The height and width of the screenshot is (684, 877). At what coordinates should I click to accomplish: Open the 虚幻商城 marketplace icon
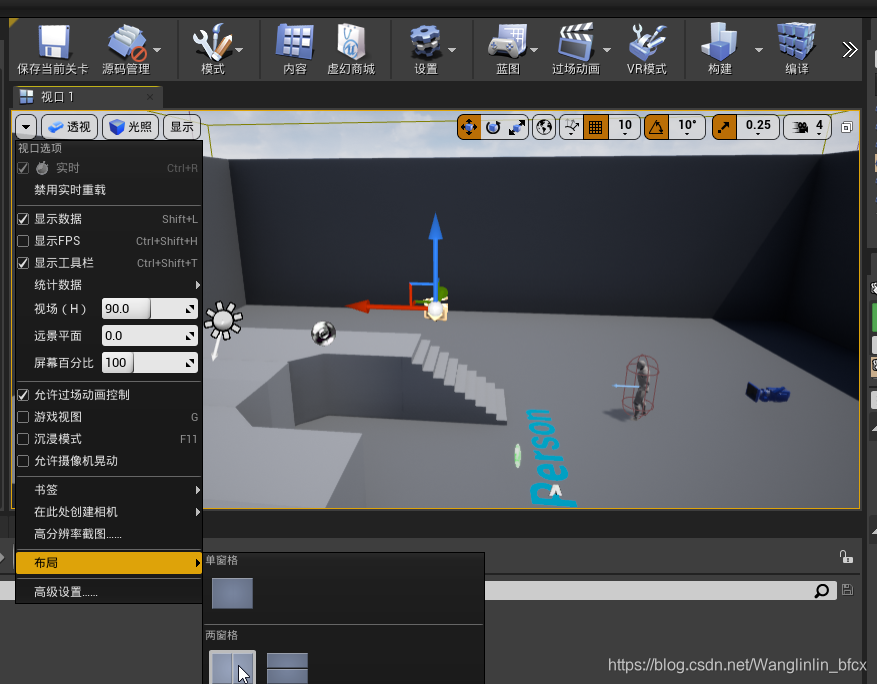(351, 43)
